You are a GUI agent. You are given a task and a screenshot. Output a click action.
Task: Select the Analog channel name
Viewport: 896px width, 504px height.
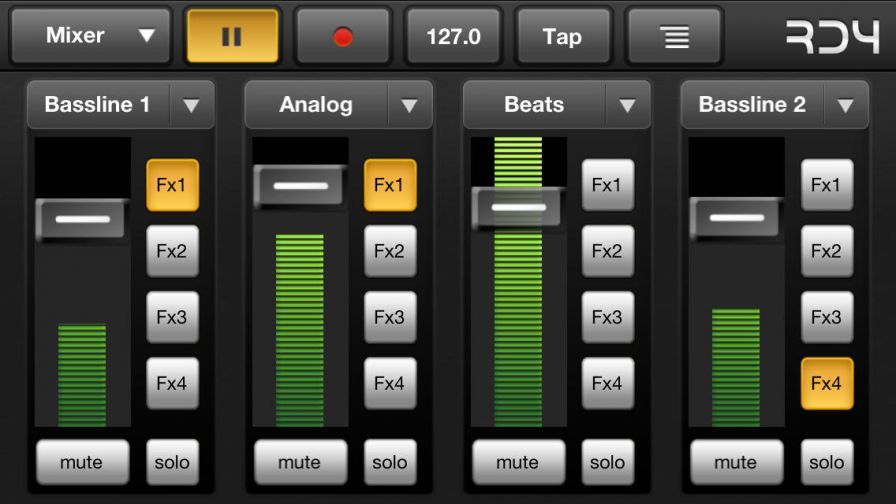coord(316,105)
